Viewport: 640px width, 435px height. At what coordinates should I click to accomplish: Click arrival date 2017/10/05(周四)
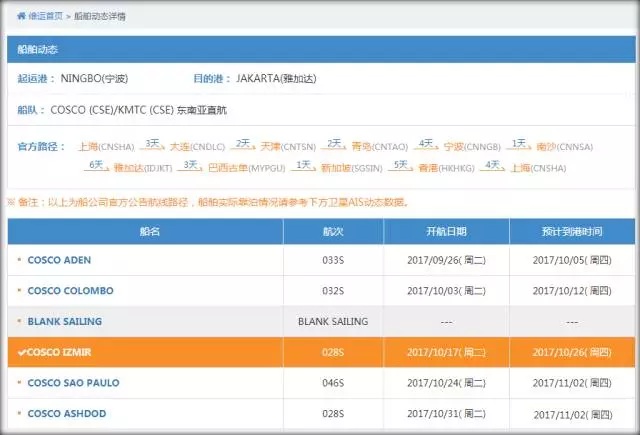pos(572,260)
